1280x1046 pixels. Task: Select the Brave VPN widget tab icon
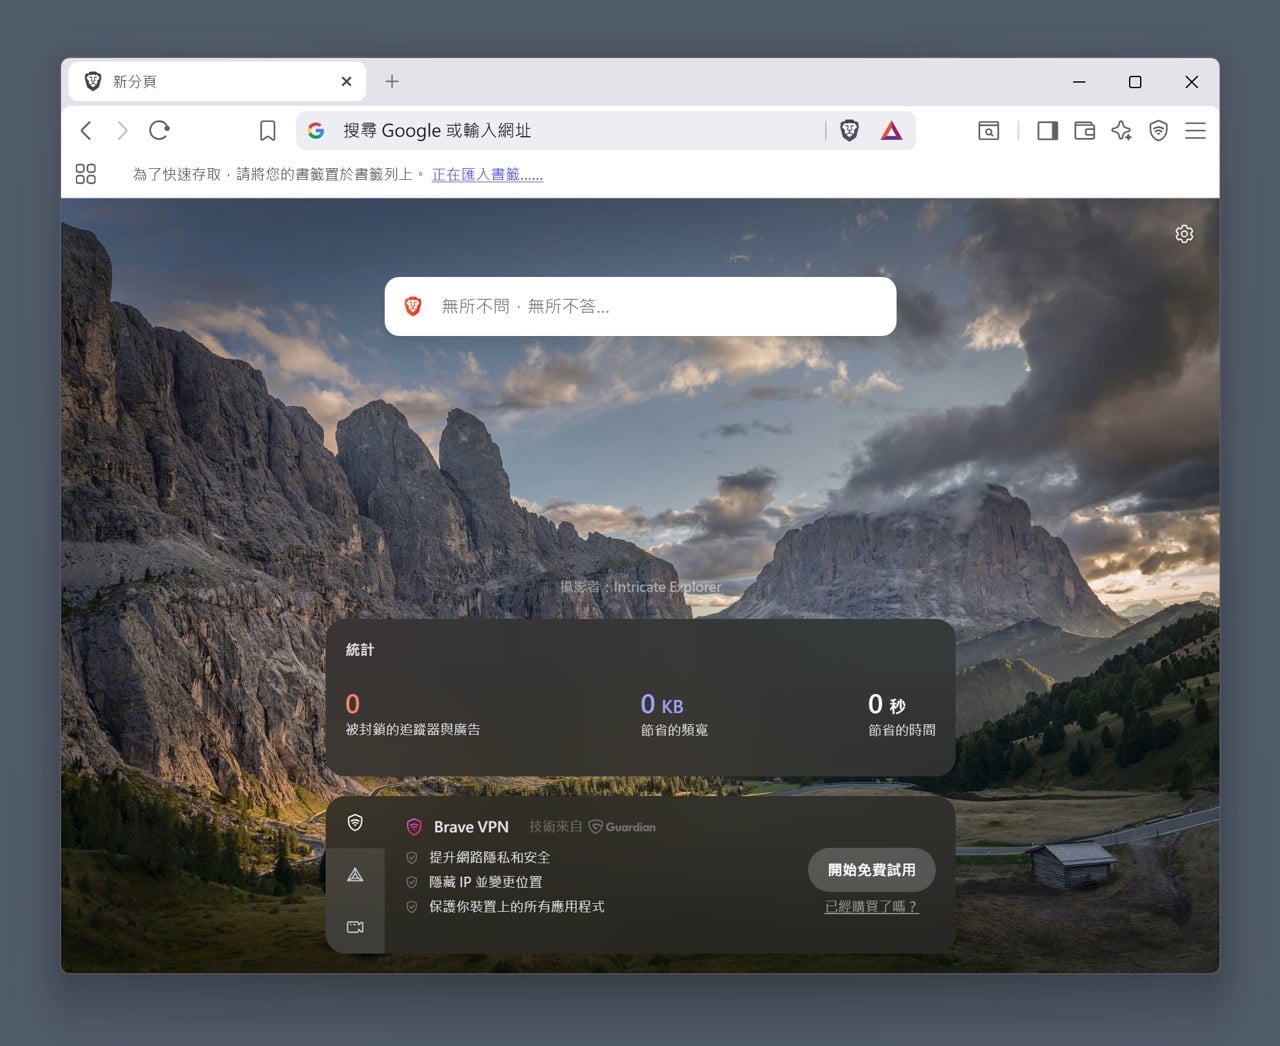[x=355, y=823]
